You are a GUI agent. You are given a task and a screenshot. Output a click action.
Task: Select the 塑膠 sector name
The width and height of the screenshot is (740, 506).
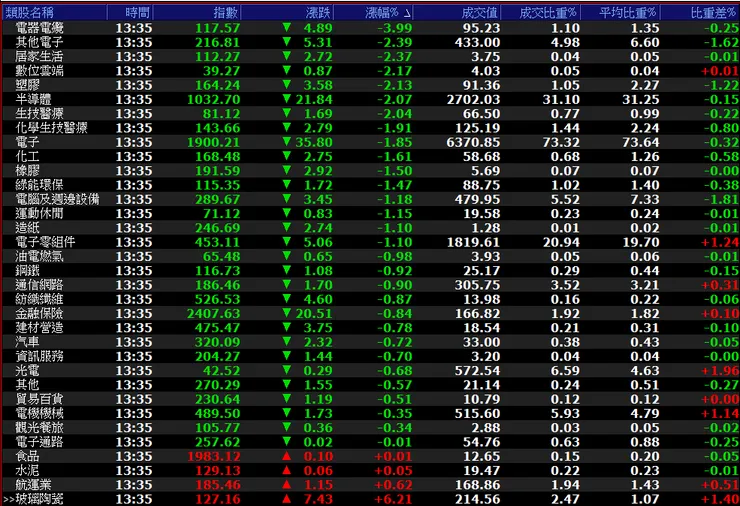27,85
